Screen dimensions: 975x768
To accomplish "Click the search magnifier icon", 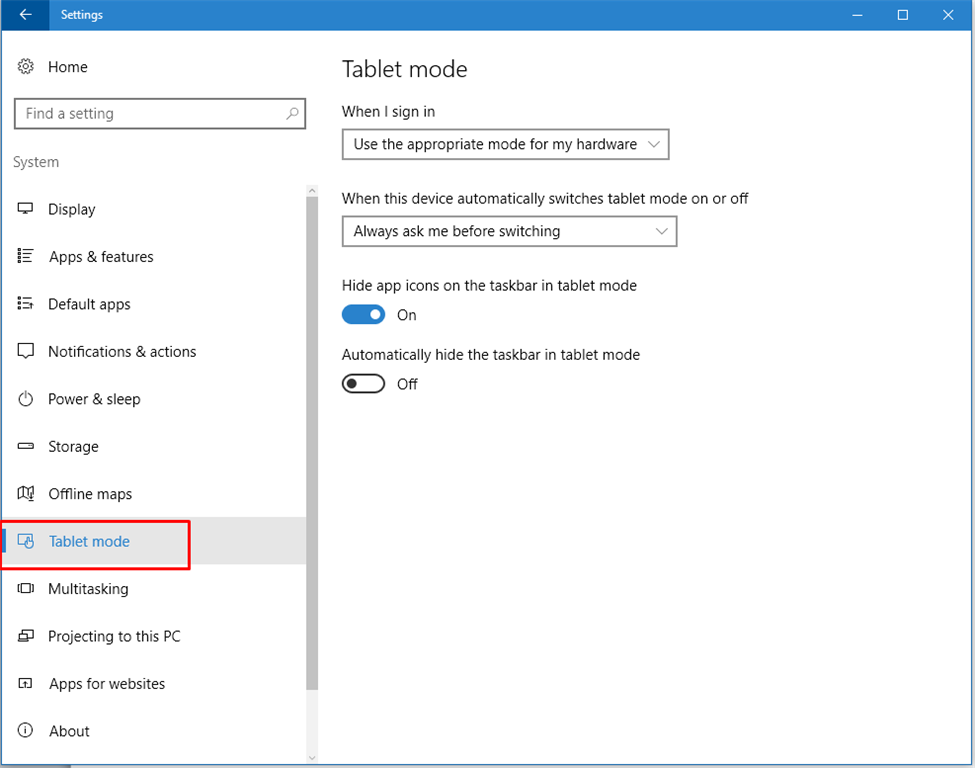I will coord(292,114).
